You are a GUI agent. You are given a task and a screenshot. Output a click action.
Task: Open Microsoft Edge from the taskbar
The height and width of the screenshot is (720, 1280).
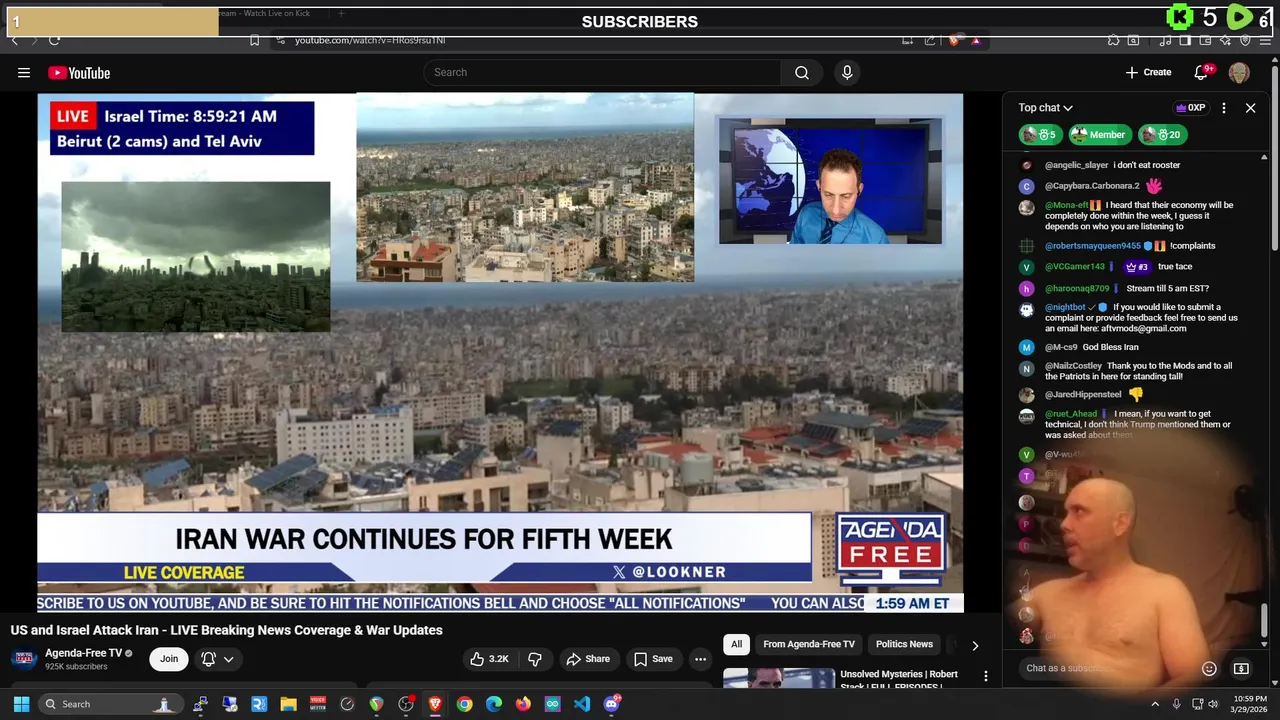(494, 704)
